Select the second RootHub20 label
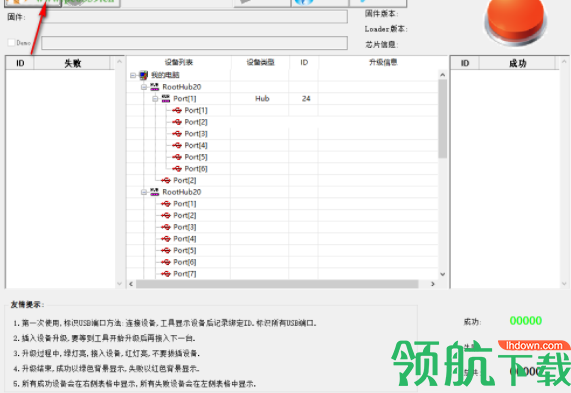This screenshot has width=571, height=393. tap(182, 192)
